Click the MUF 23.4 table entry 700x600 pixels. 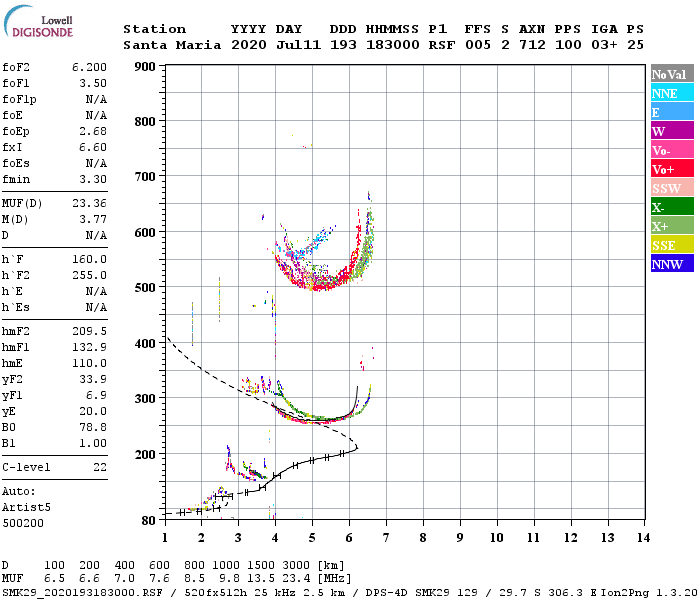[296, 579]
